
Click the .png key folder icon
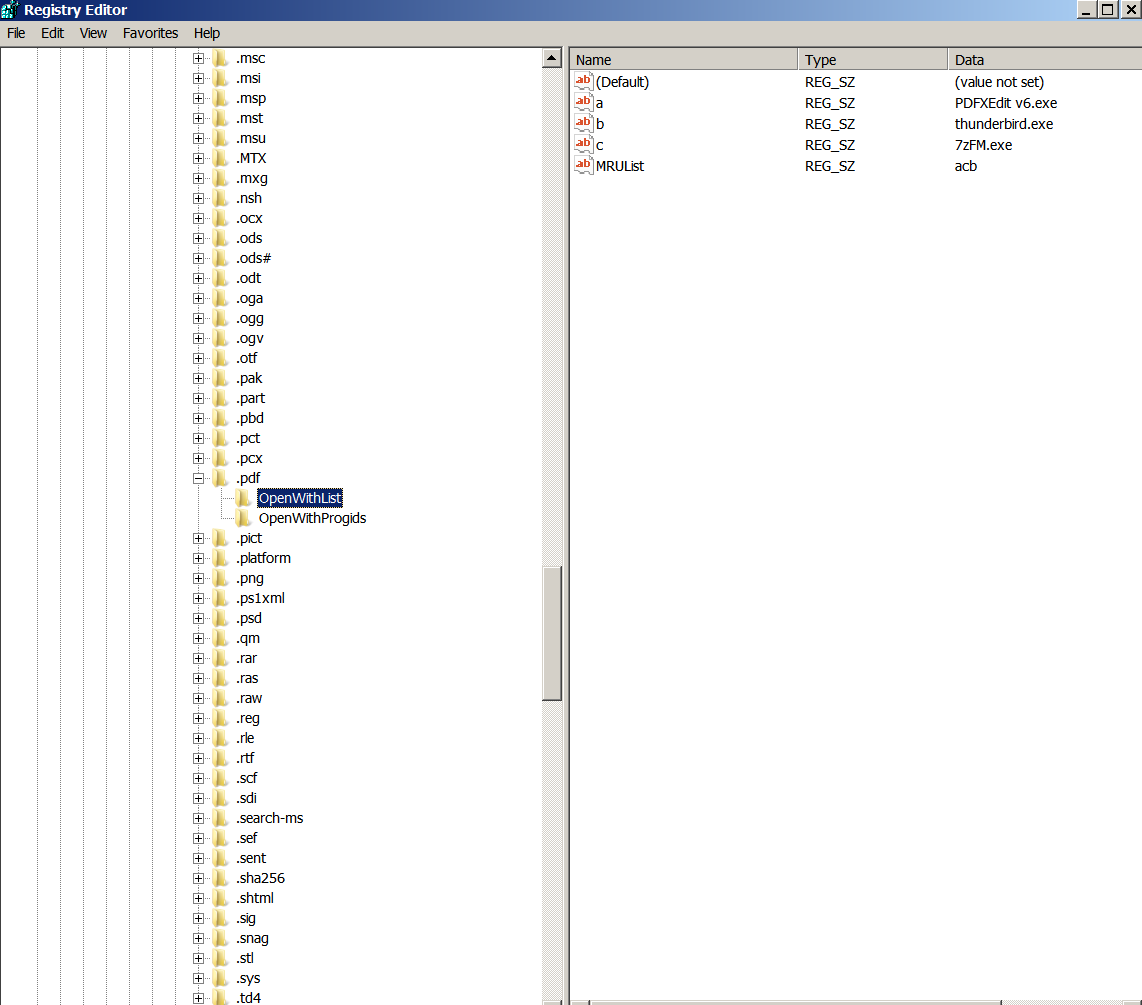point(221,578)
